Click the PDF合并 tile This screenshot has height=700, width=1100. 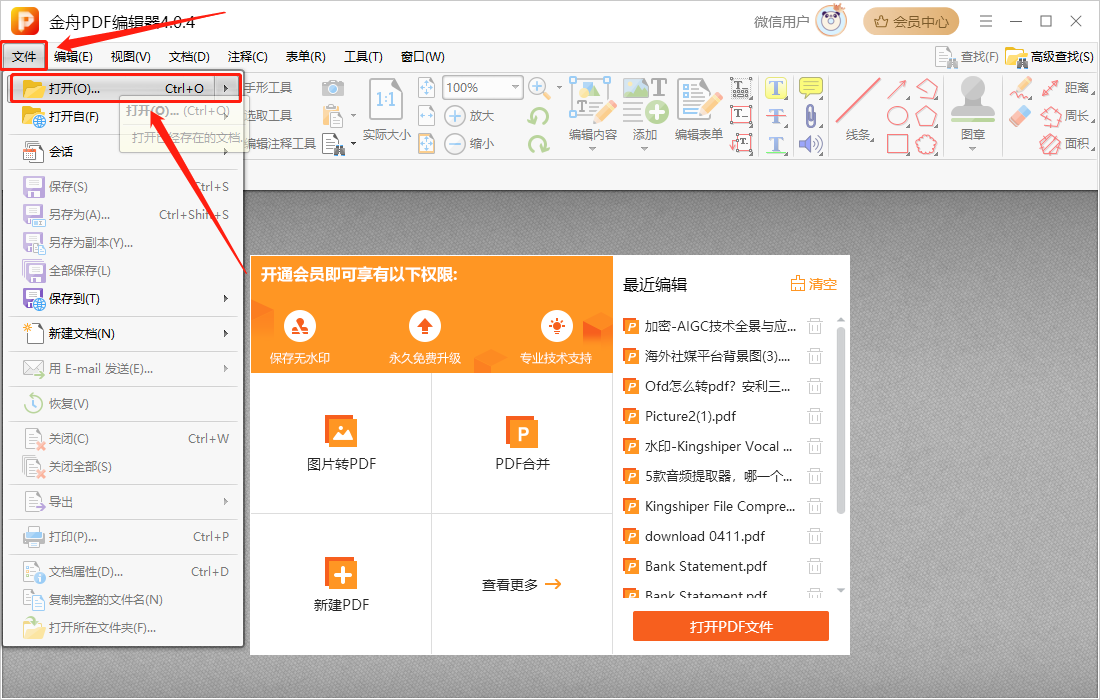click(522, 443)
